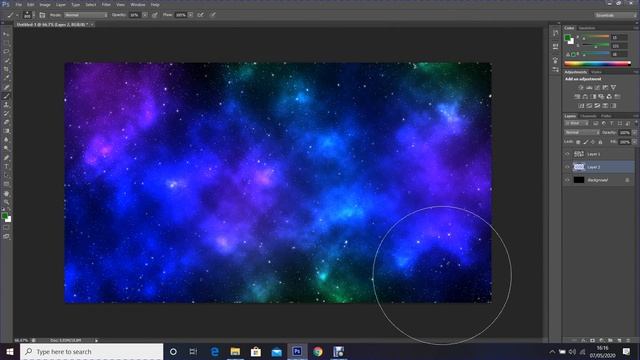Toggle pressure for size in options bar
Viewport: 640px width, 360px height.
pyautogui.click(x=213, y=15)
